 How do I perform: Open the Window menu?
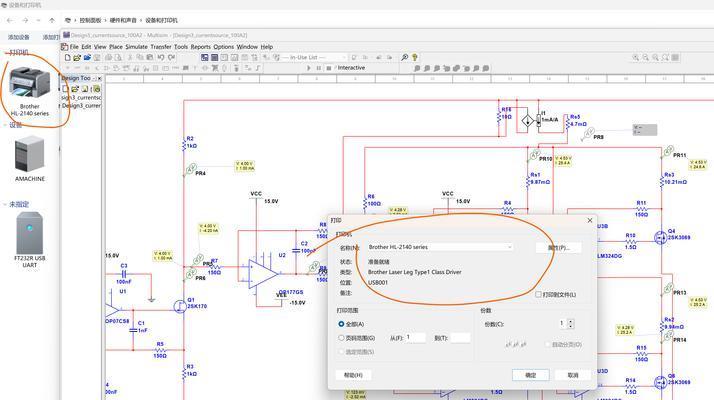coord(247,46)
